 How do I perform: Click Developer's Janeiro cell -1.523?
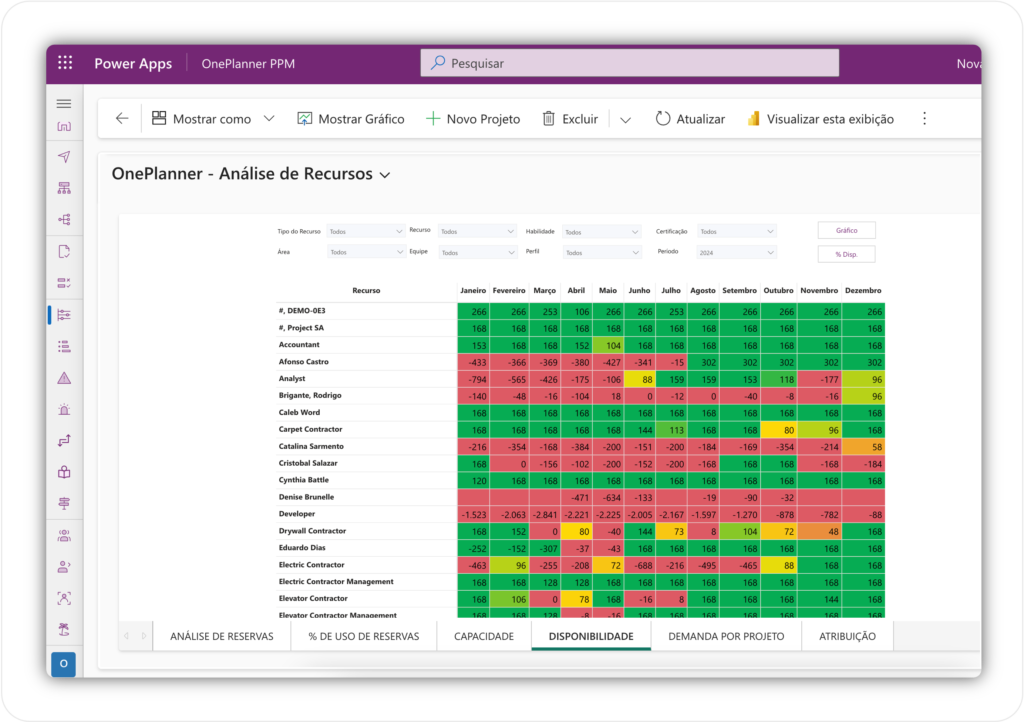tap(473, 514)
